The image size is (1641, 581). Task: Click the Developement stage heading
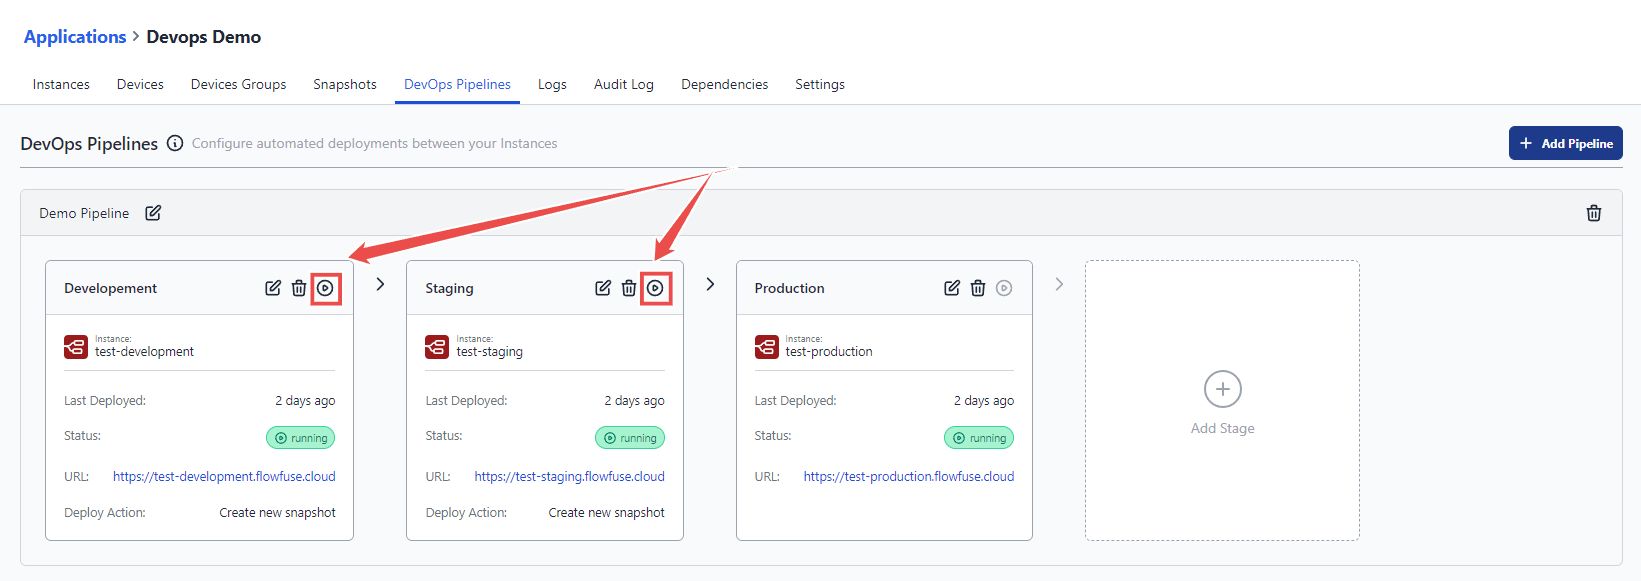click(110, 288)
